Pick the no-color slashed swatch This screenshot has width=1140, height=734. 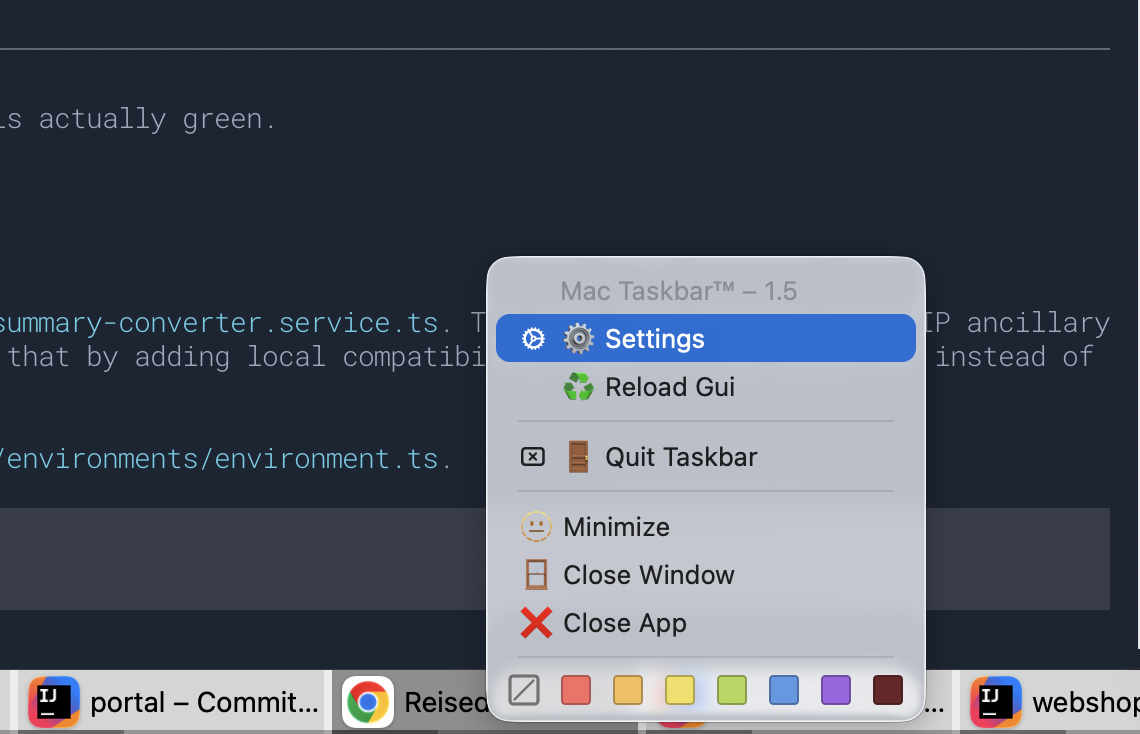click(x=524, y=690)
